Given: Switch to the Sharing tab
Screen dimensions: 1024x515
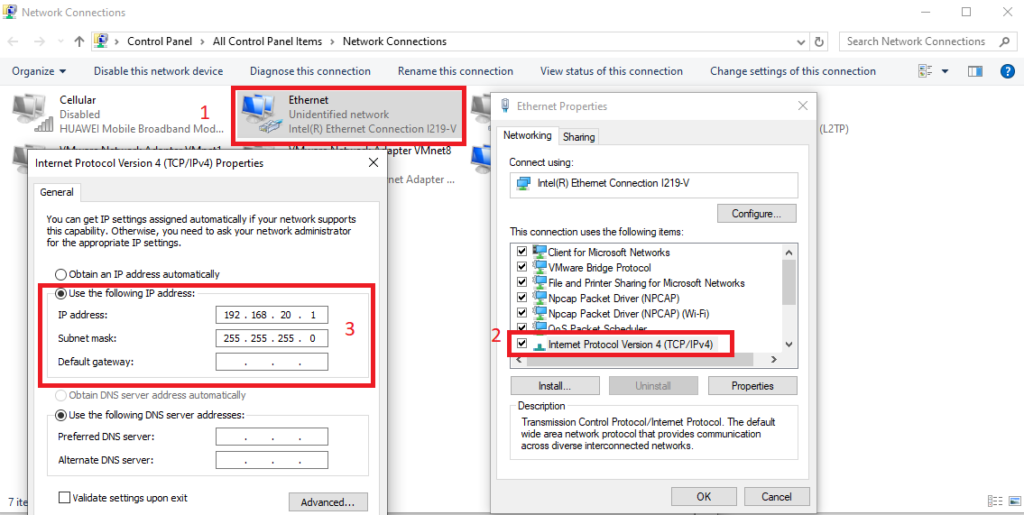Looking at the screenshot, I should (578, 137).
